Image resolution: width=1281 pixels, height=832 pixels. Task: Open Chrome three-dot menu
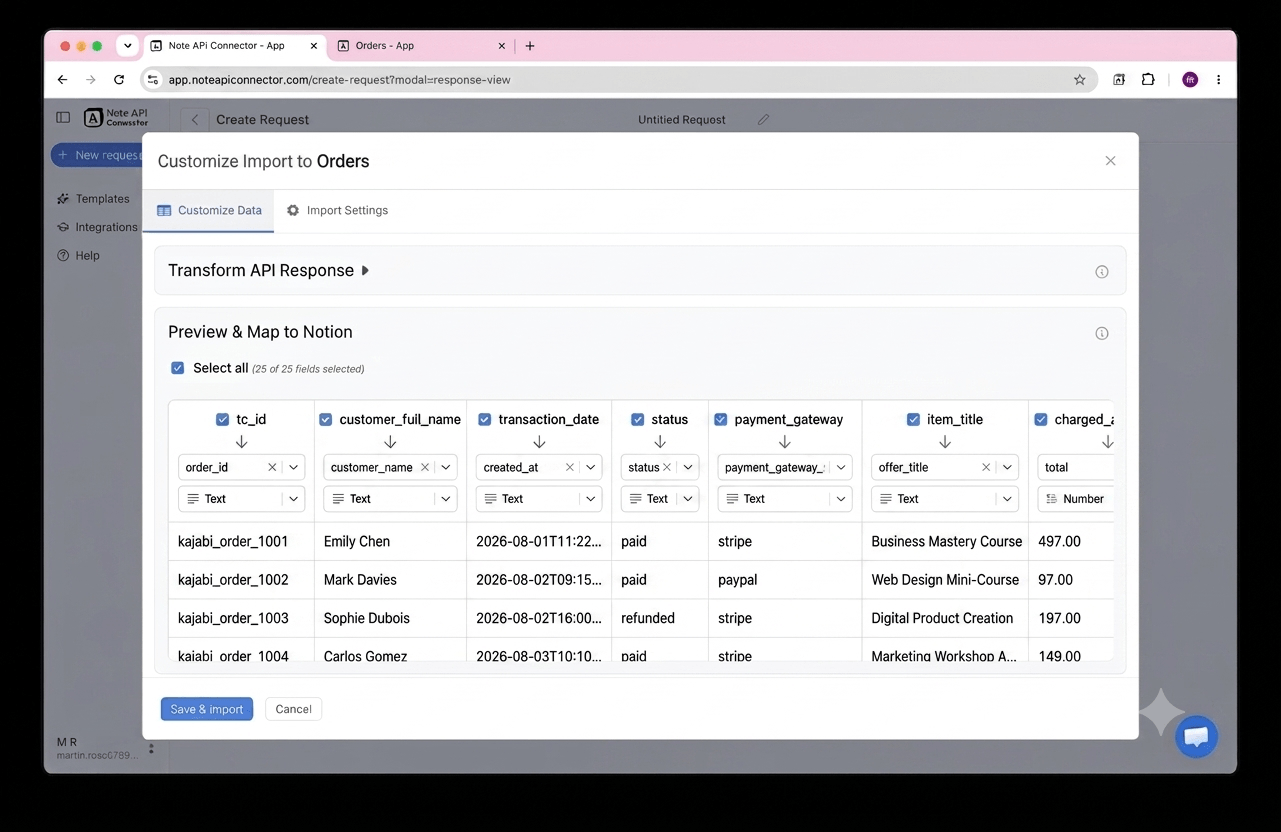[x=1218, y=80]
